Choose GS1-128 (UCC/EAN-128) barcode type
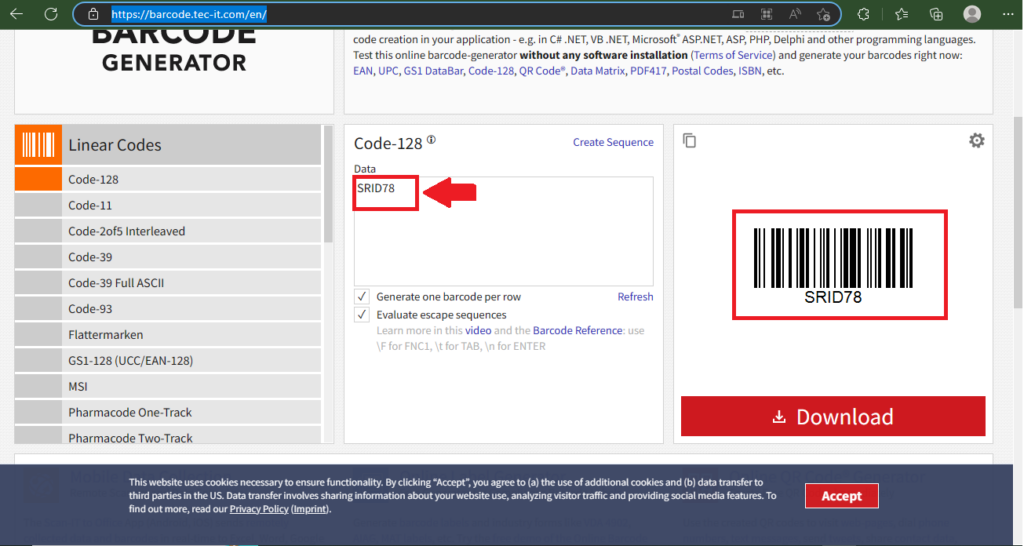The image size is (1024, 546). coord(130,360)
